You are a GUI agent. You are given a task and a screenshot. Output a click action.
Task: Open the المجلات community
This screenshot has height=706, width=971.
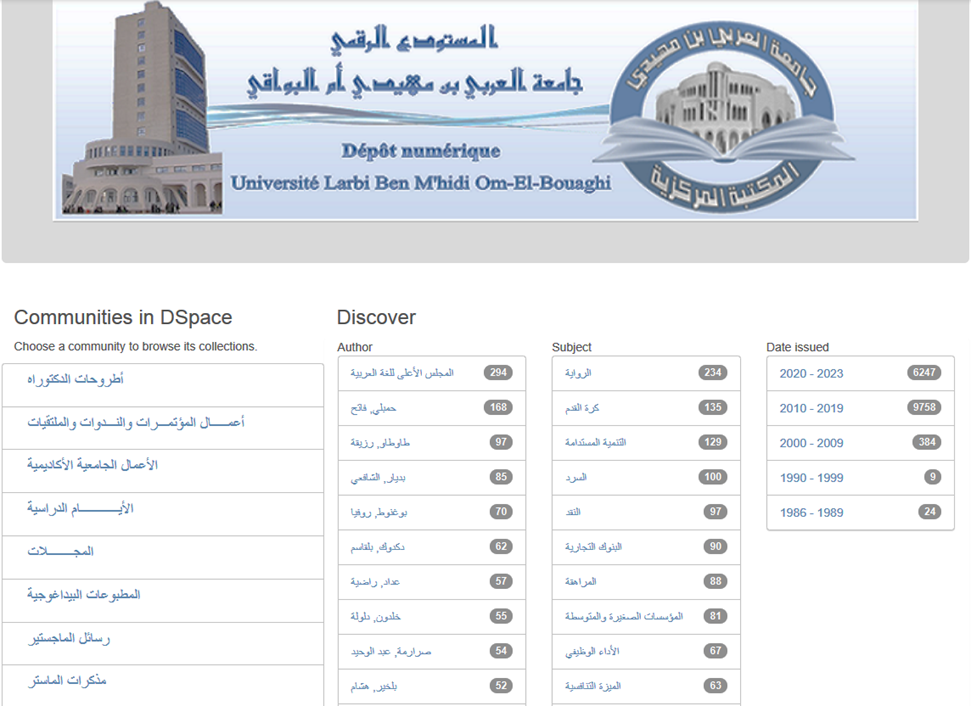coord(60,551)
